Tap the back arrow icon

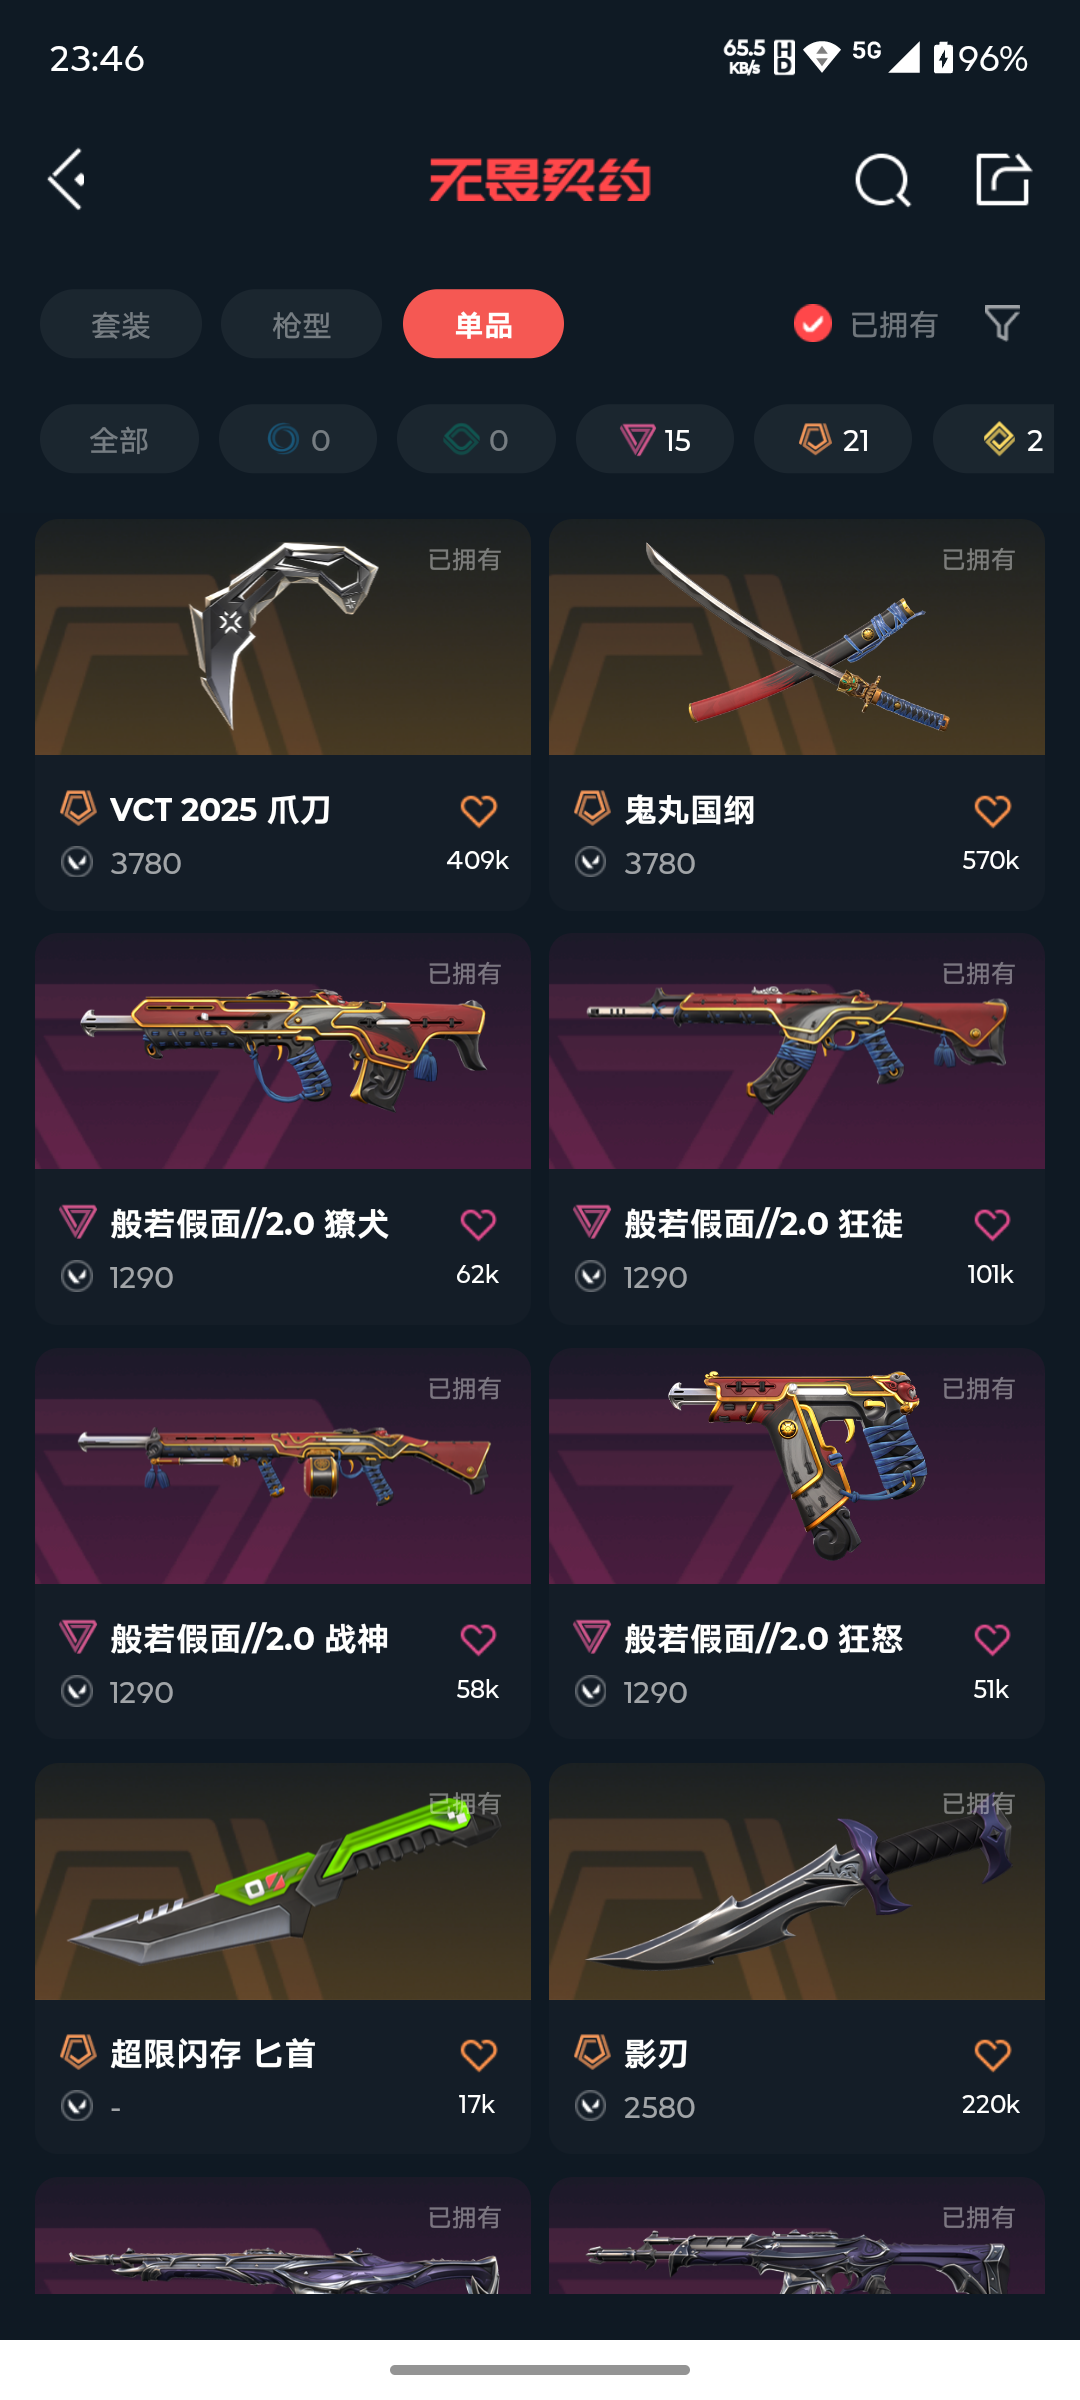pos(67,180)
